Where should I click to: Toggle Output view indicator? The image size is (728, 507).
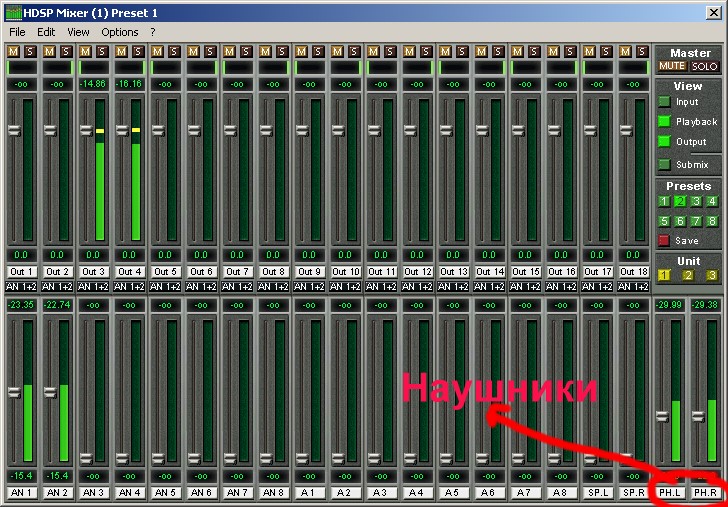(664, 142)
